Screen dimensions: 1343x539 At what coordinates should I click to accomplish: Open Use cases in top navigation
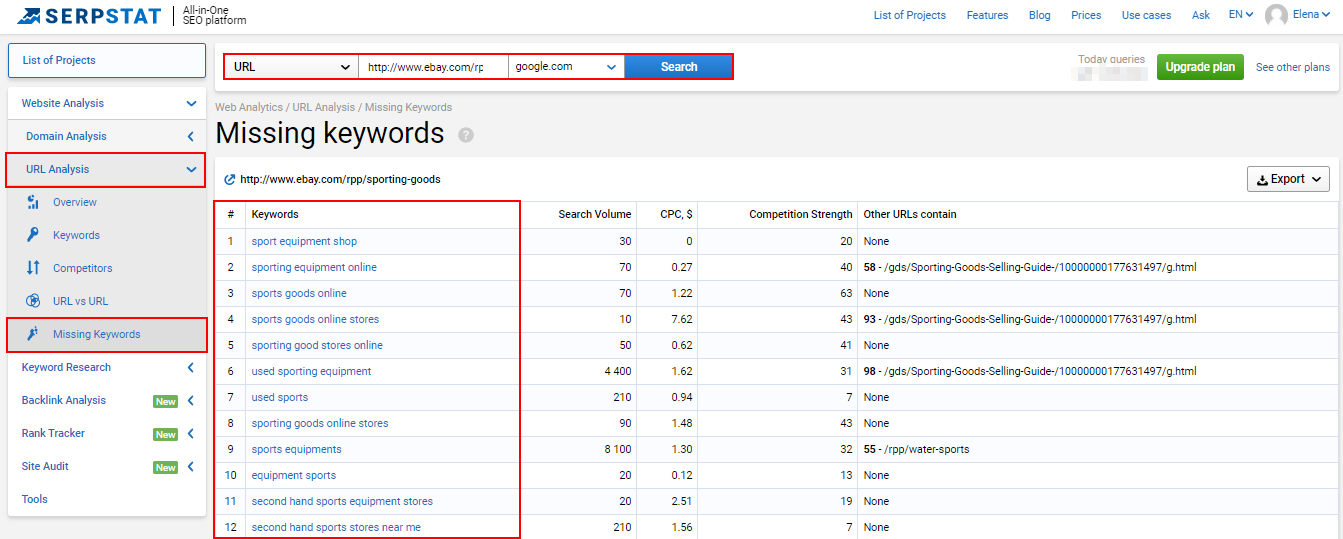coord(1146,15)
